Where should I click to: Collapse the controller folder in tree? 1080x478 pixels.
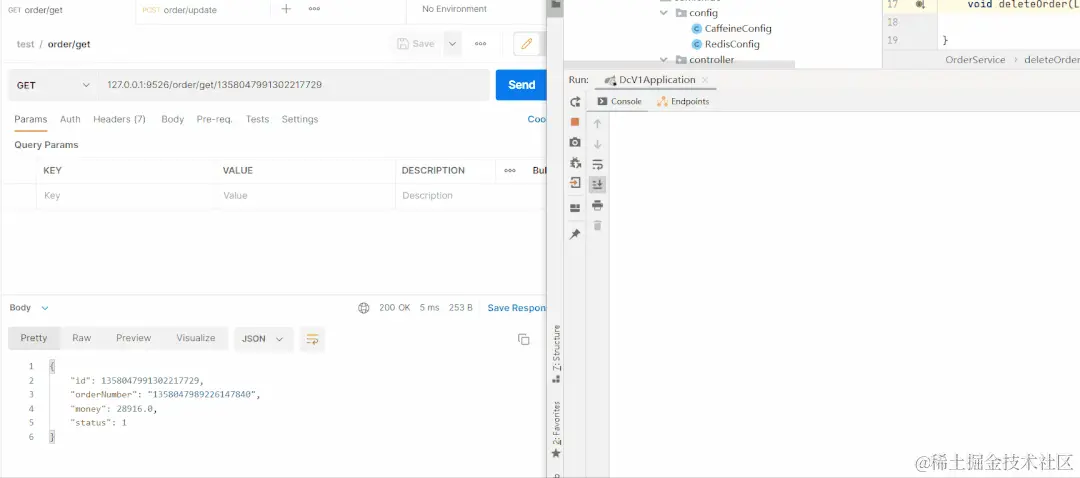coord(664,60)
